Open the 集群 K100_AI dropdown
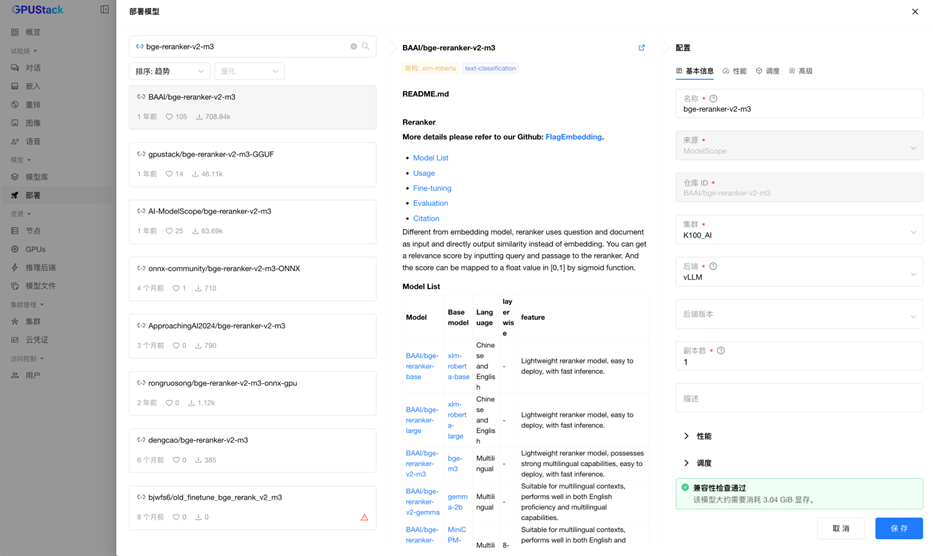Screen dimensions: 933x556 [x=799, y=230]
